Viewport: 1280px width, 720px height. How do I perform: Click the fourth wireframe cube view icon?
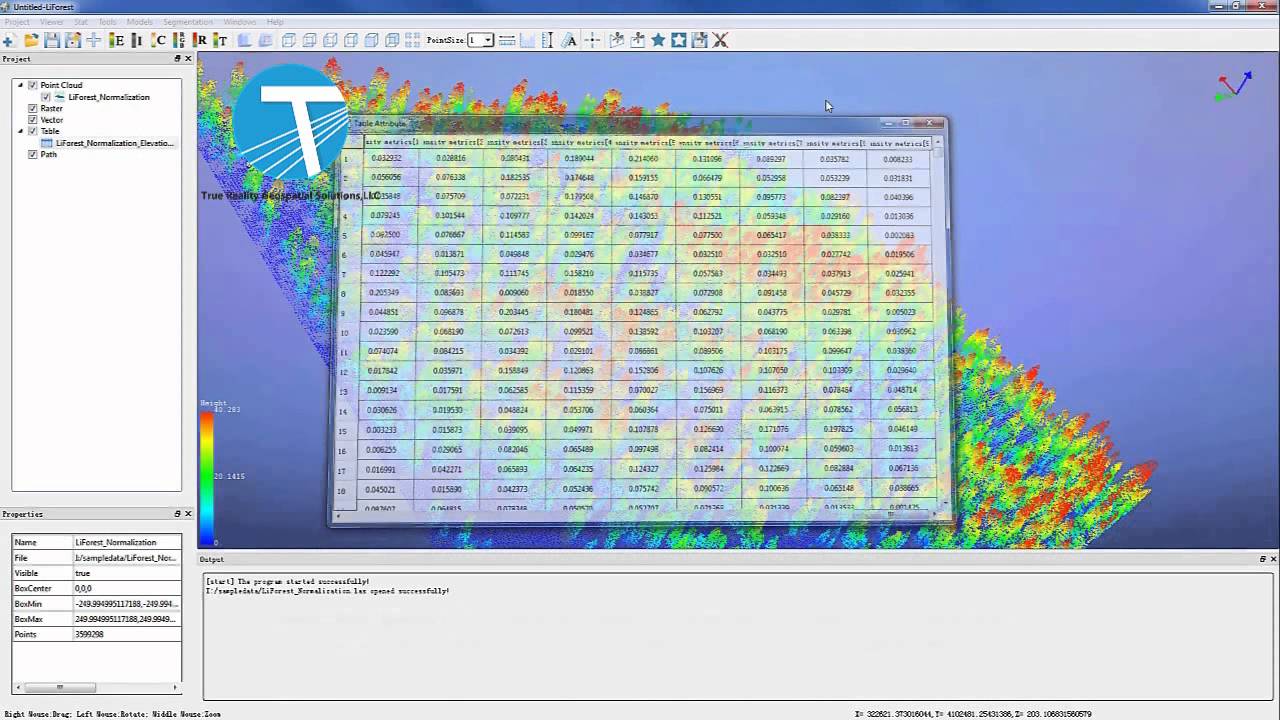(x=351, y=40)
